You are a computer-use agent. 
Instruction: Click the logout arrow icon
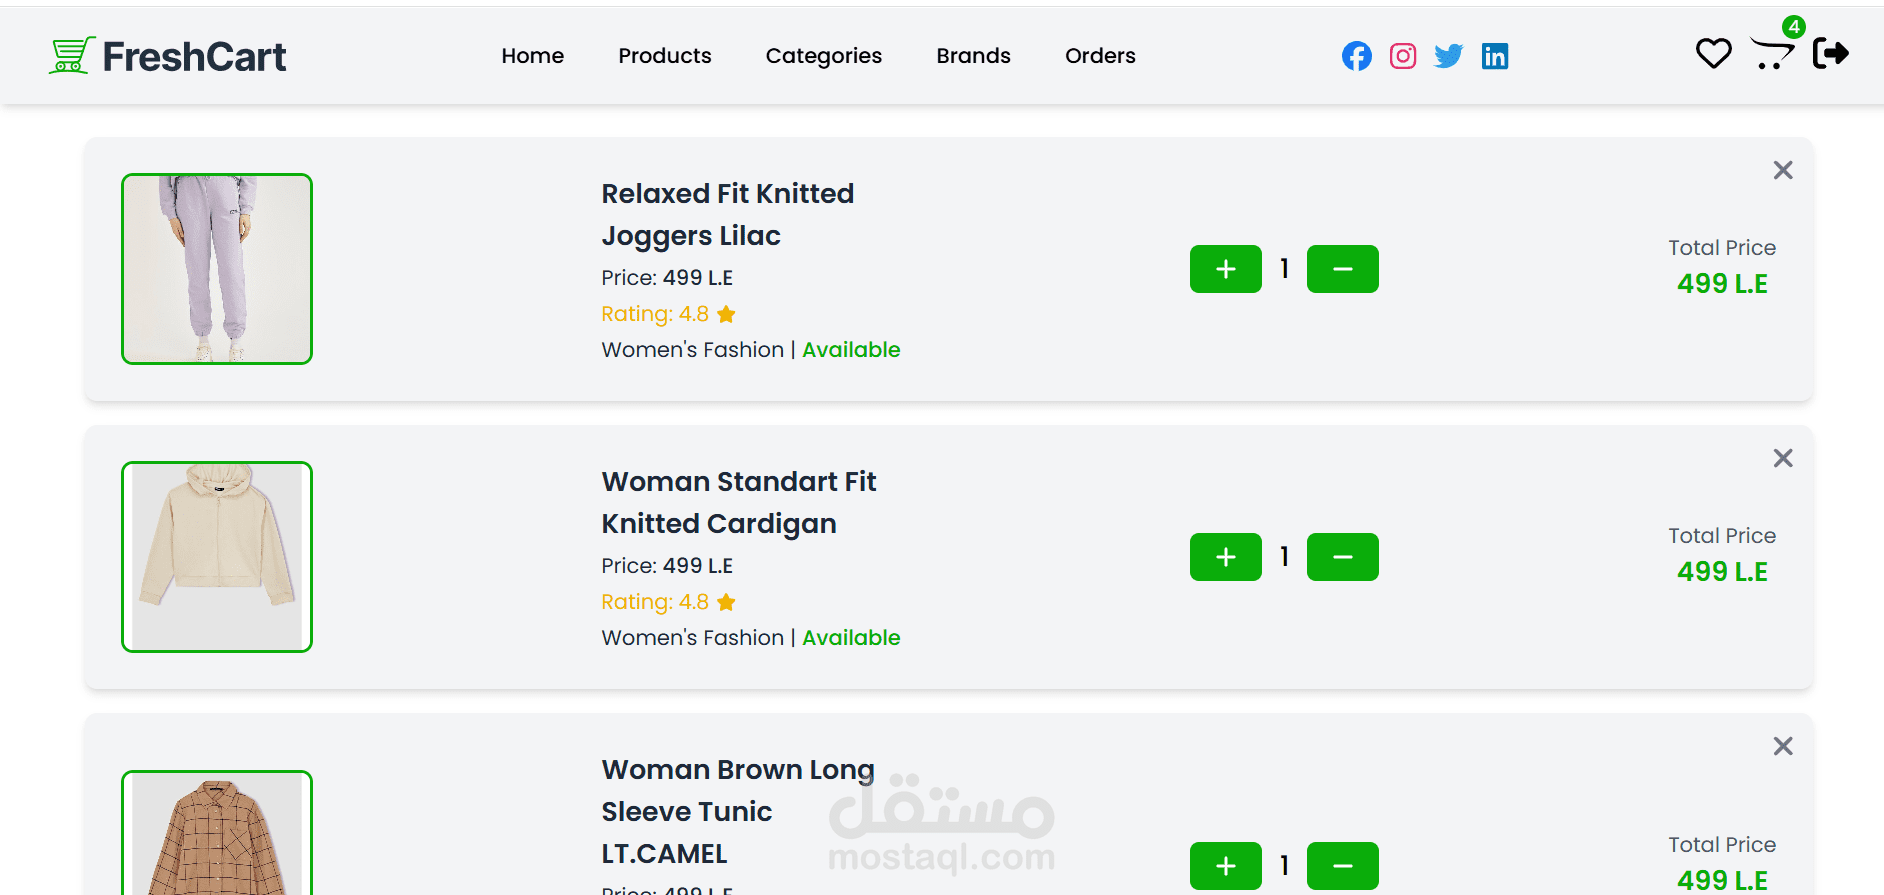(1830, 53)
